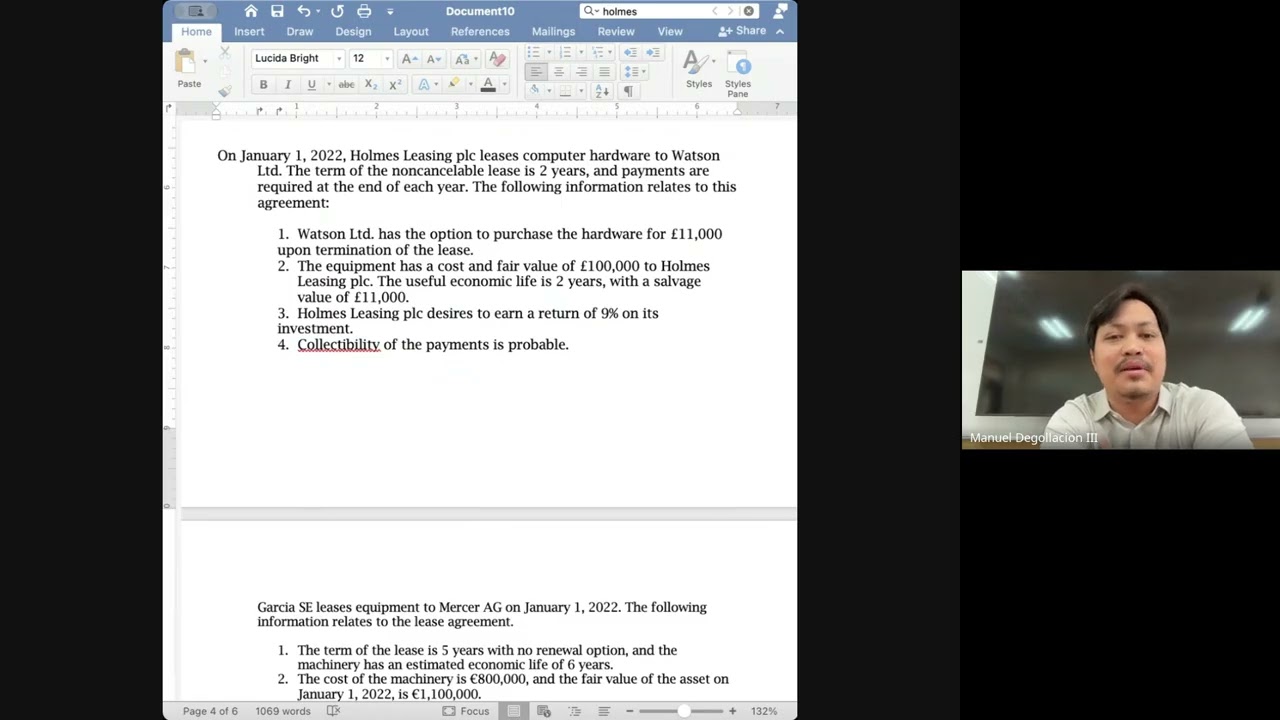Open the numbered list dropdown
The image size is (1280, 720).
click(581, 52)
